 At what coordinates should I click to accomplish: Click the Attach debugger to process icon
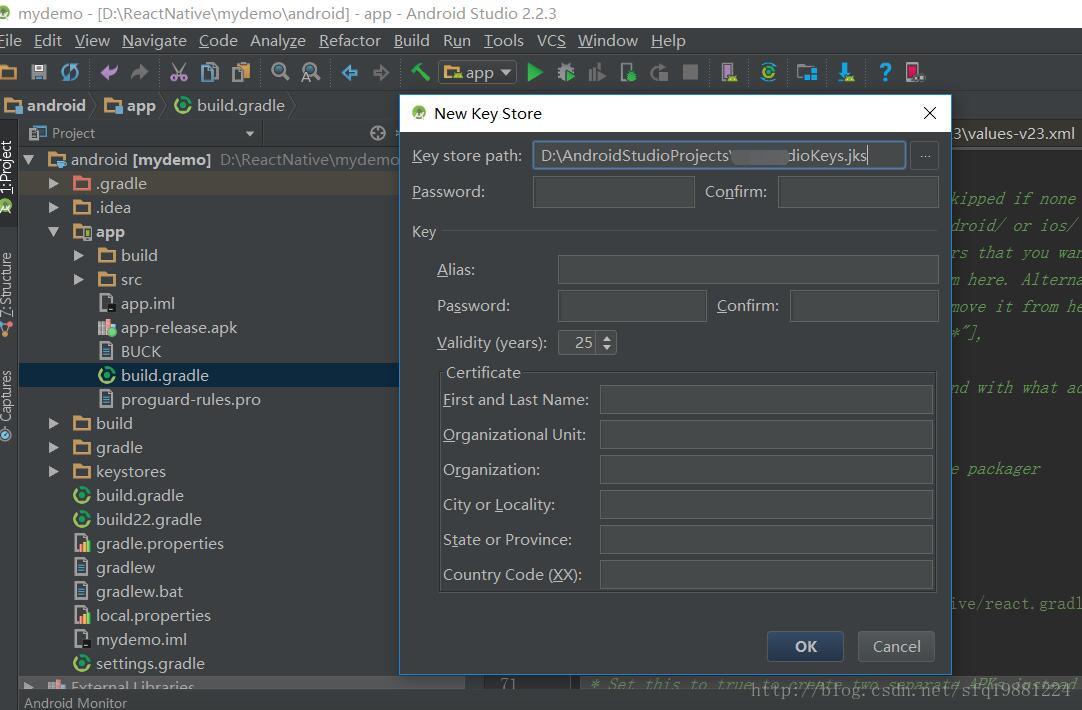(628, 72)
